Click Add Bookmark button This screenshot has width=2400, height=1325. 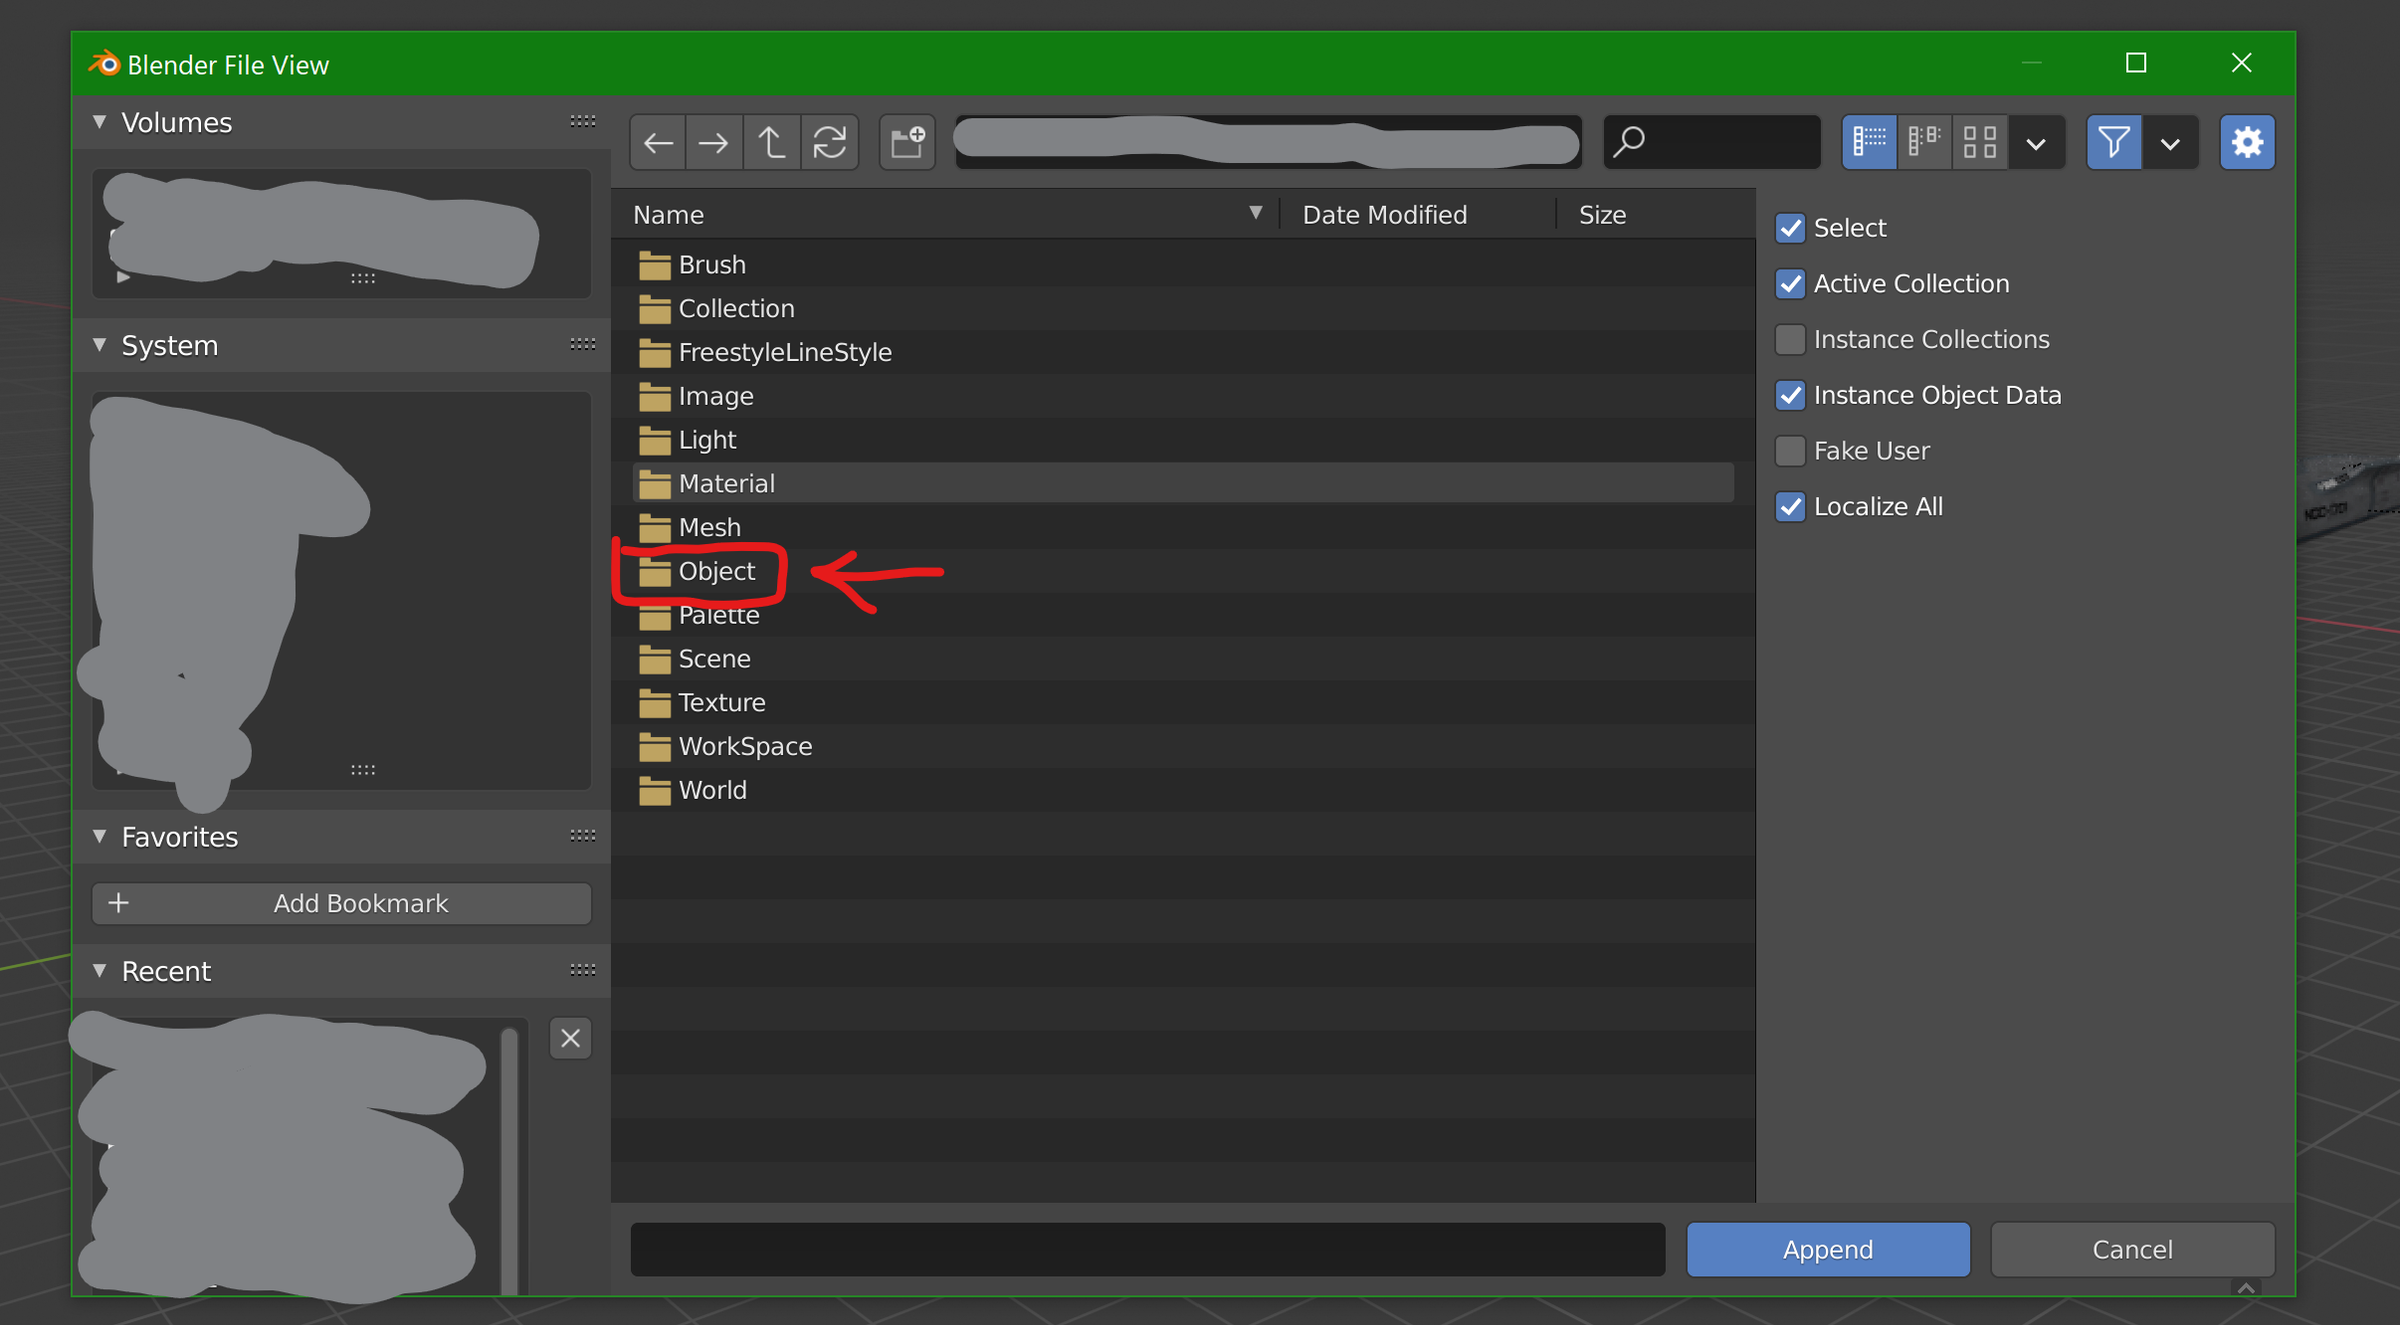click(341, 903)
